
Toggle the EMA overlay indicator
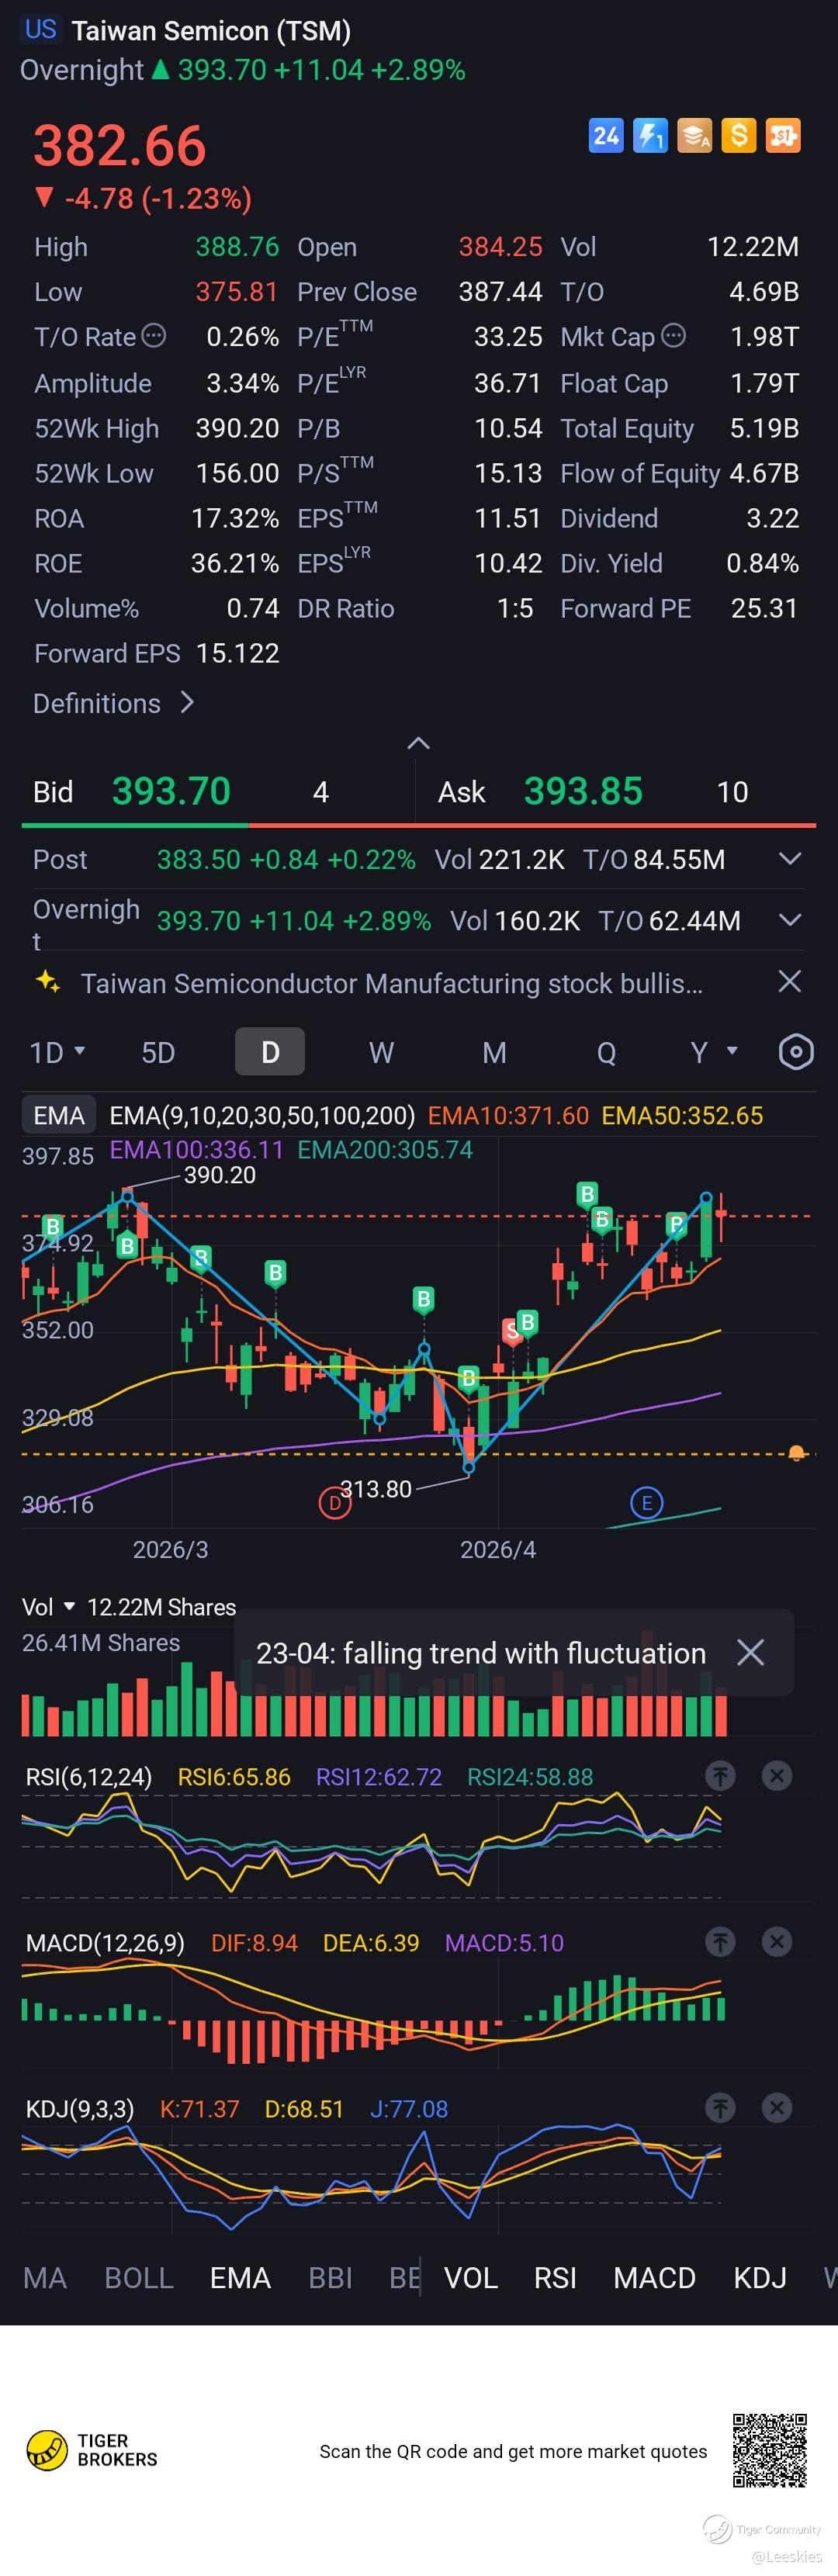240,2277
